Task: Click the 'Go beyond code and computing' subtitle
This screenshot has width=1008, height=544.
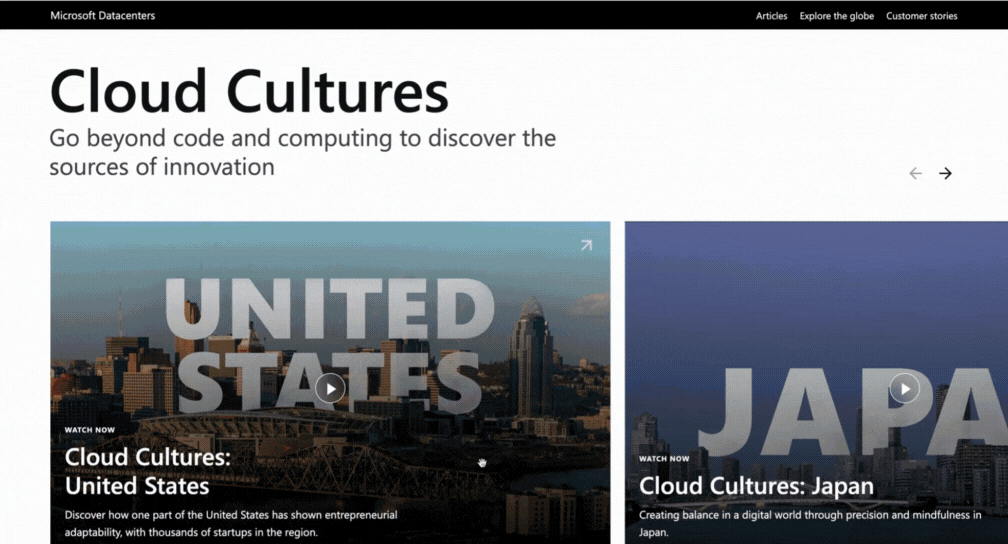Action: pyautogui.click(x=302, y=152)
